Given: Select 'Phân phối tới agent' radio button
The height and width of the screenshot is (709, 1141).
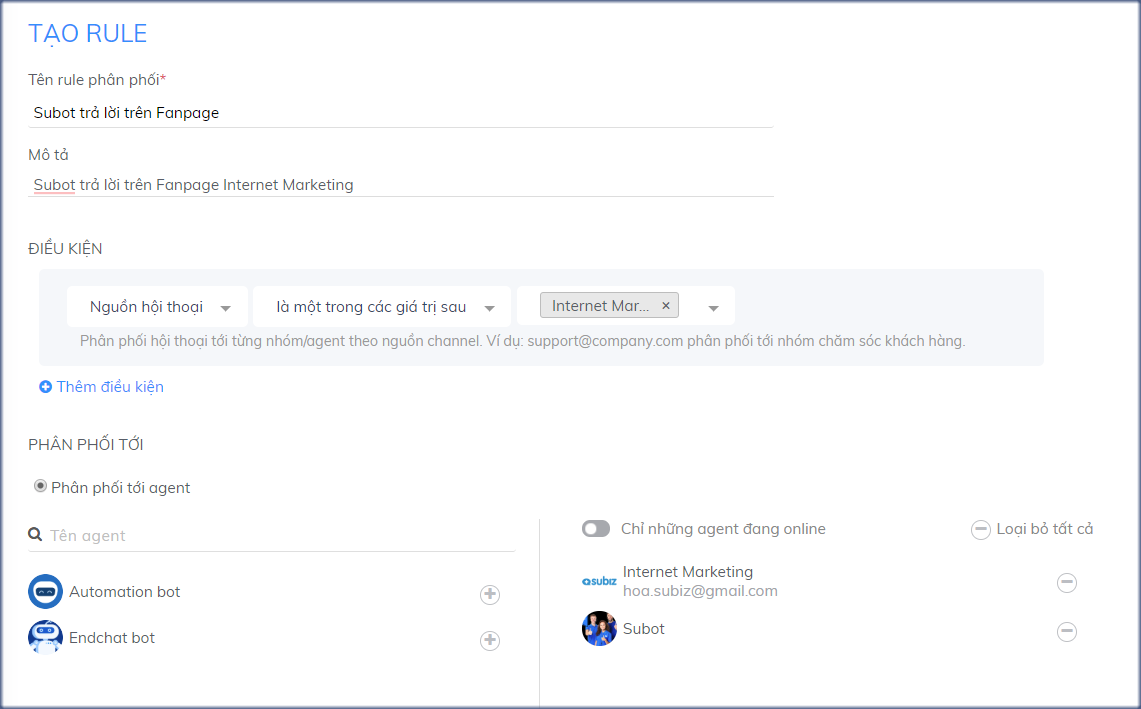Looking at the screenshot, I should 40,487.
